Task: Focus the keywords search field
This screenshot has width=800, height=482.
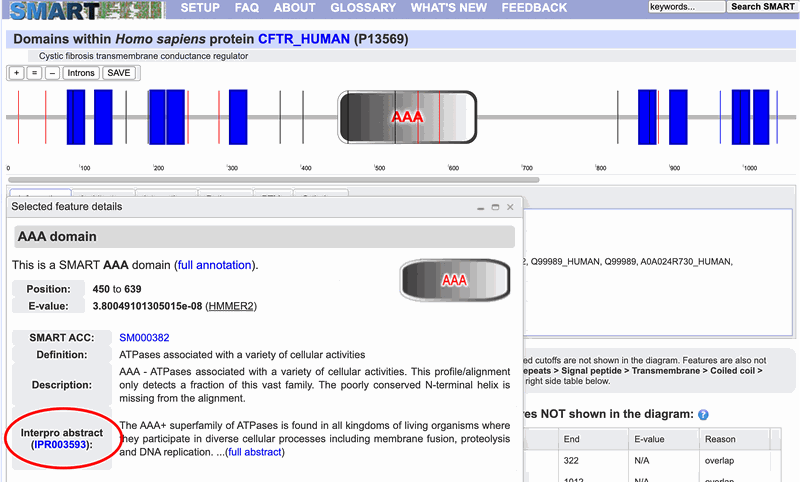Action: 687,7
